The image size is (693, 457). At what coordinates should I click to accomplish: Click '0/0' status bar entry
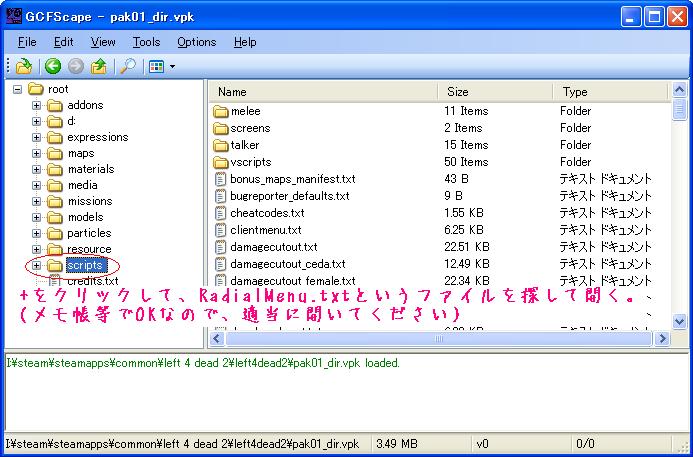[x=585, y=443]
